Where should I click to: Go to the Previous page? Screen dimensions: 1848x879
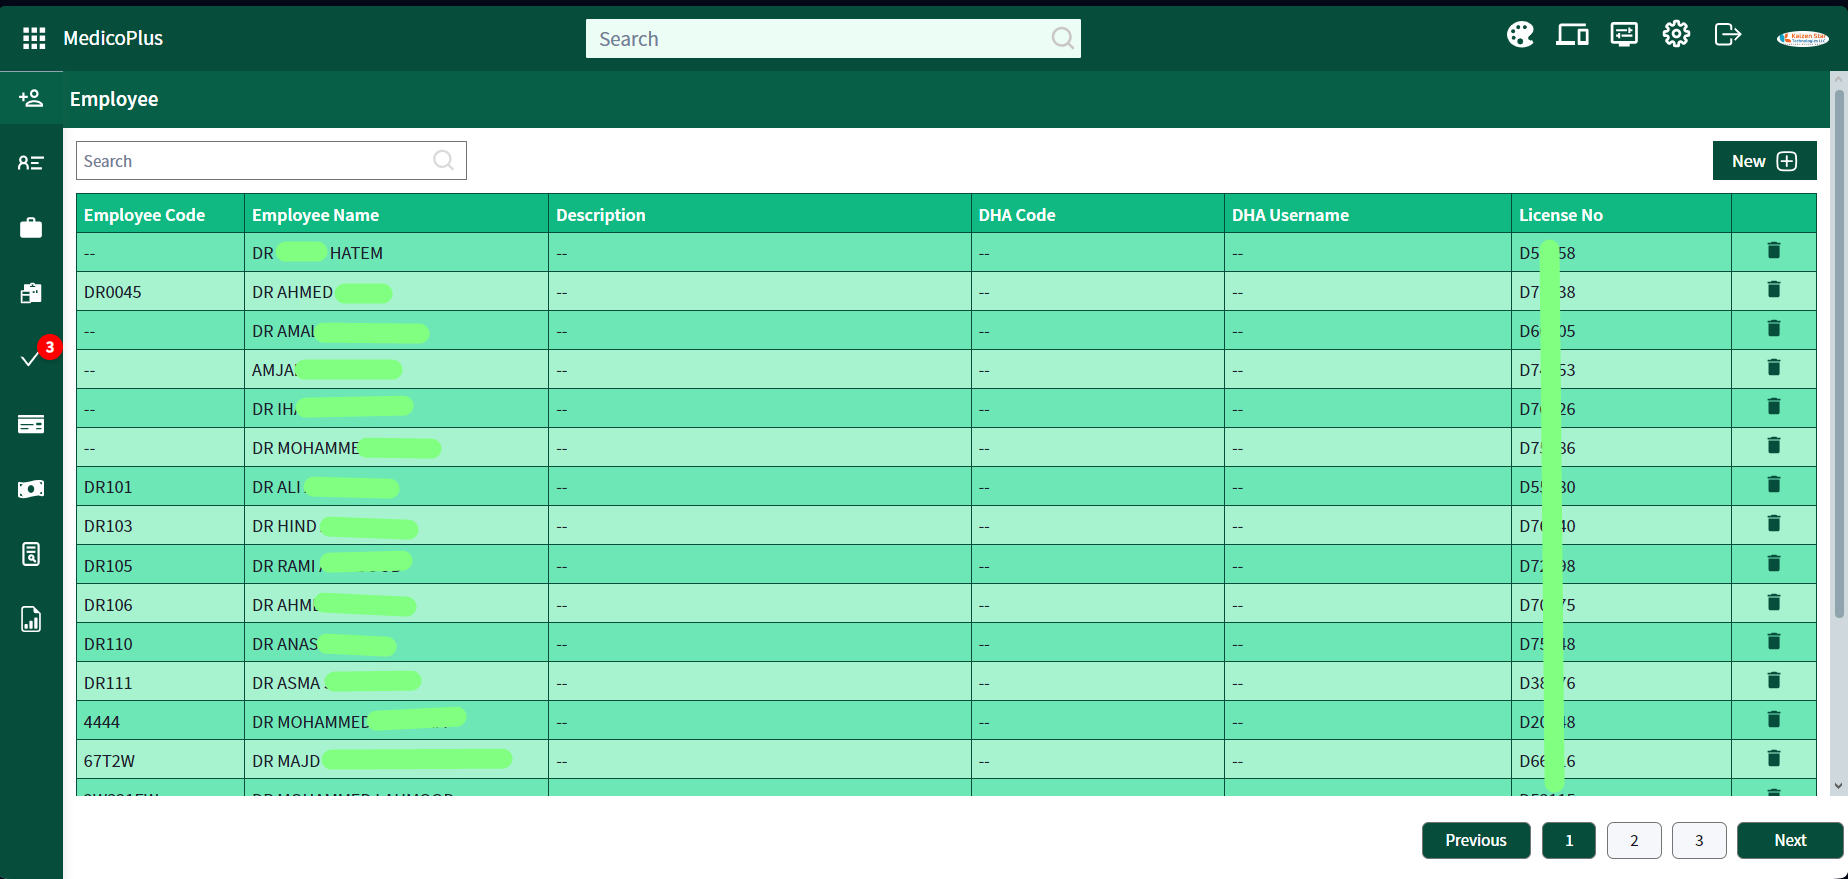[x=1475, y=840]
